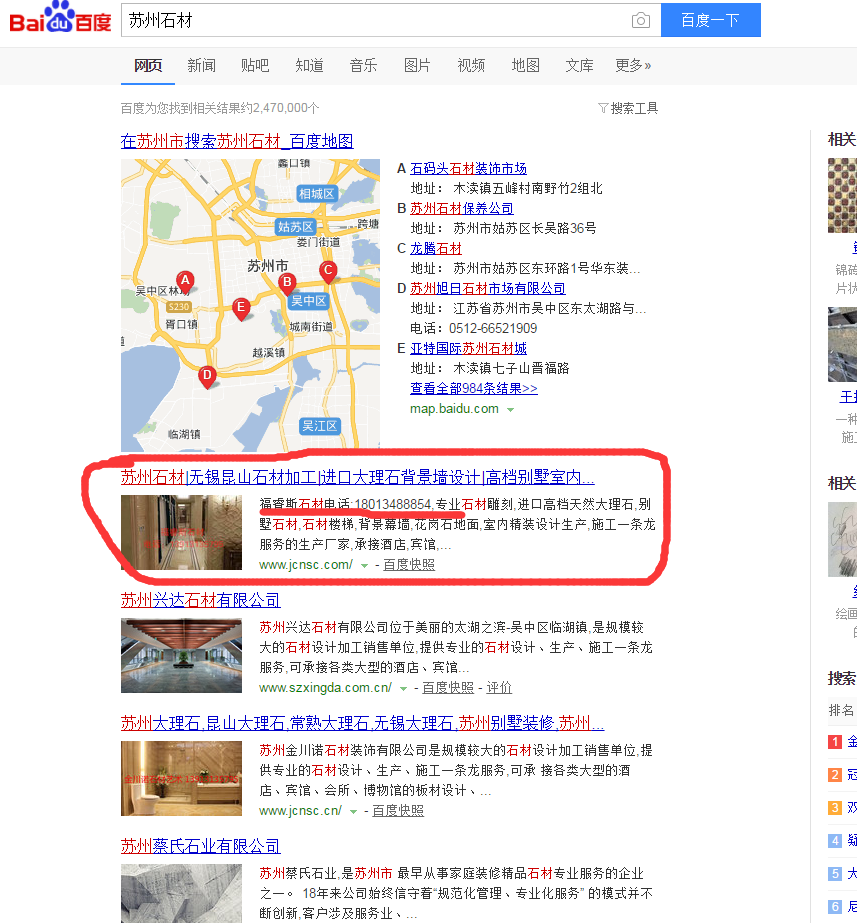857x923 pixels.
Task: Click the rank 1 badge in sidebar
Action: [835, 742]
